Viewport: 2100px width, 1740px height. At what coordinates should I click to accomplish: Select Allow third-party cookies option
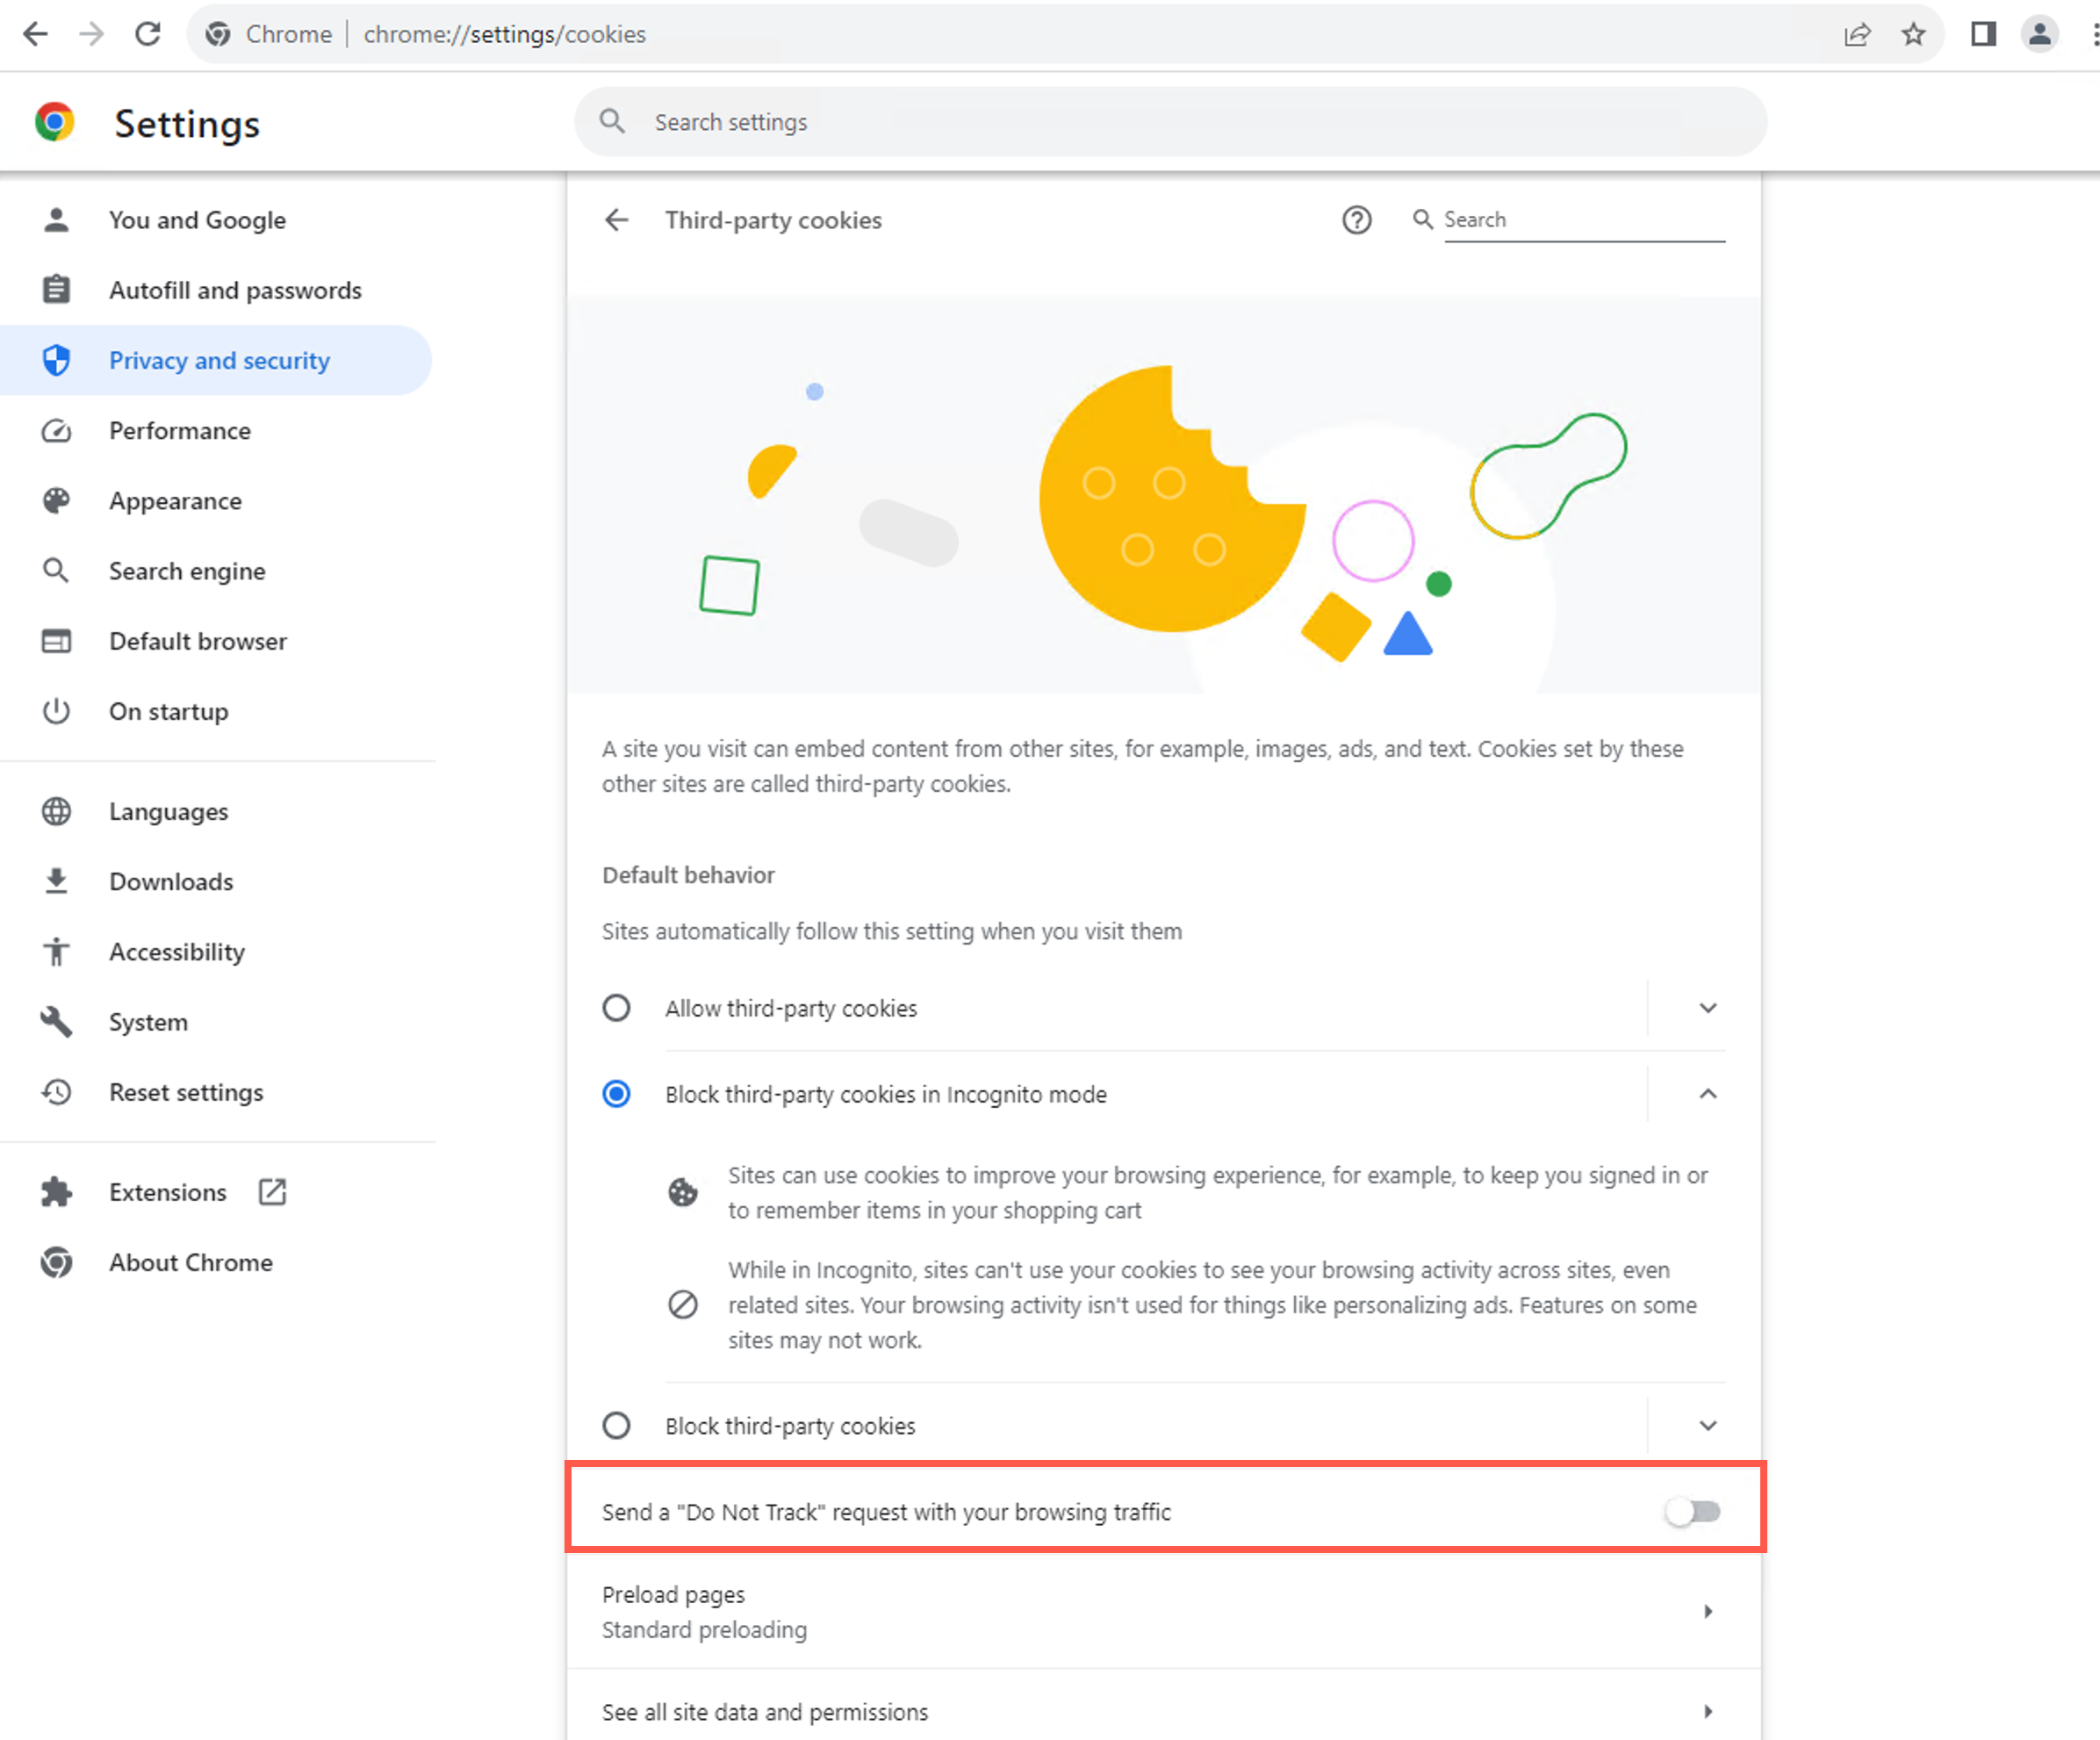pos(616,1008)
